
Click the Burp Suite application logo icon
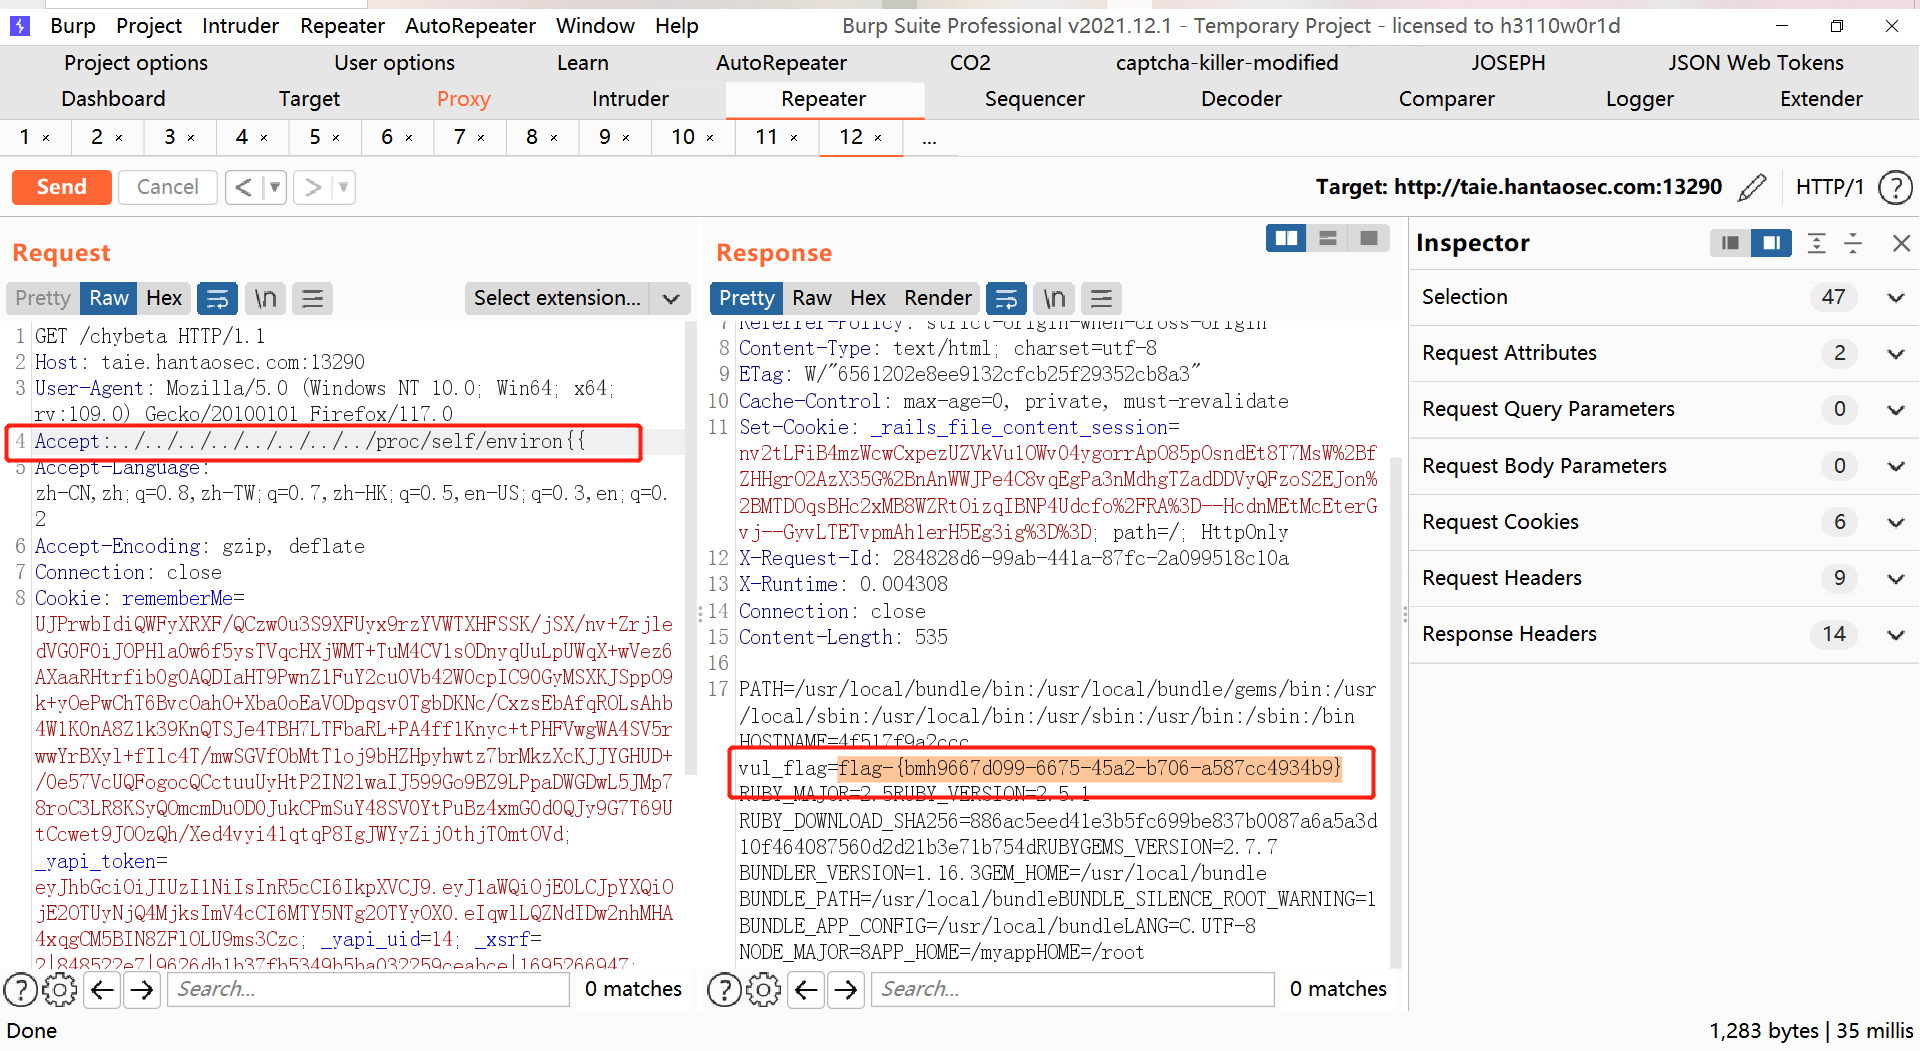click(x=19, y=26)
